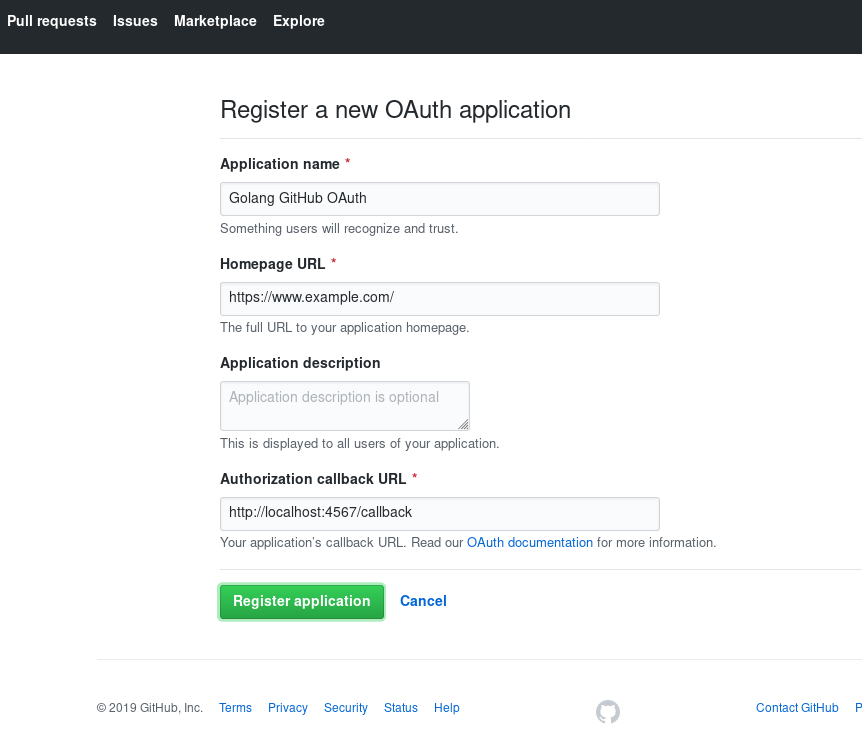Open the Help footer link
The height and width of the screenshot is (738, 862).
pos(446,708)
